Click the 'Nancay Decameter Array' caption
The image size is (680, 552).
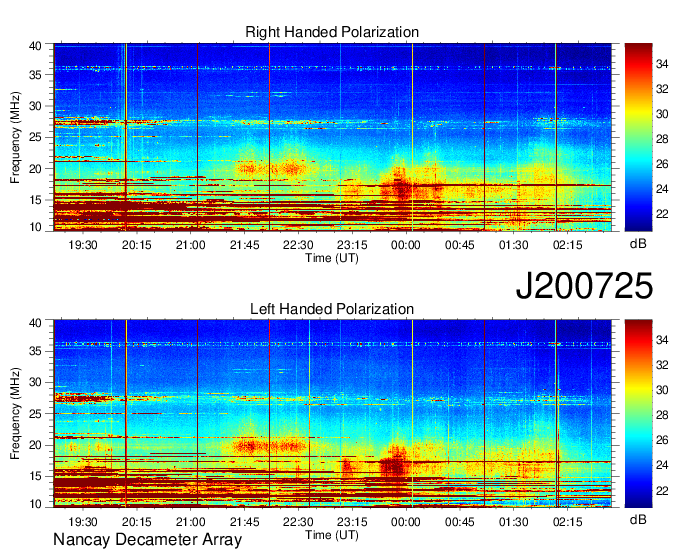pos(147,539)
